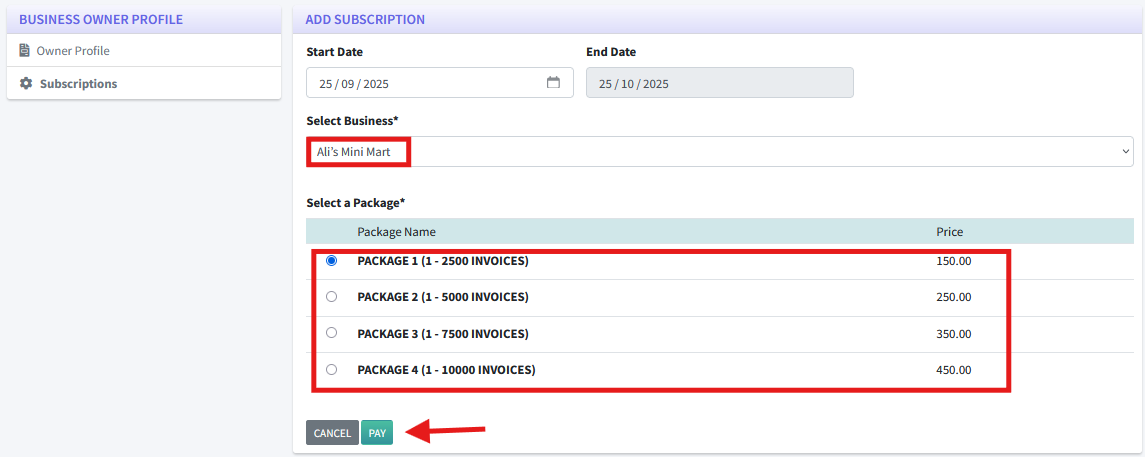Click the Start Date input field
The image size is (1145, 457).
click(x=420, y=83)
